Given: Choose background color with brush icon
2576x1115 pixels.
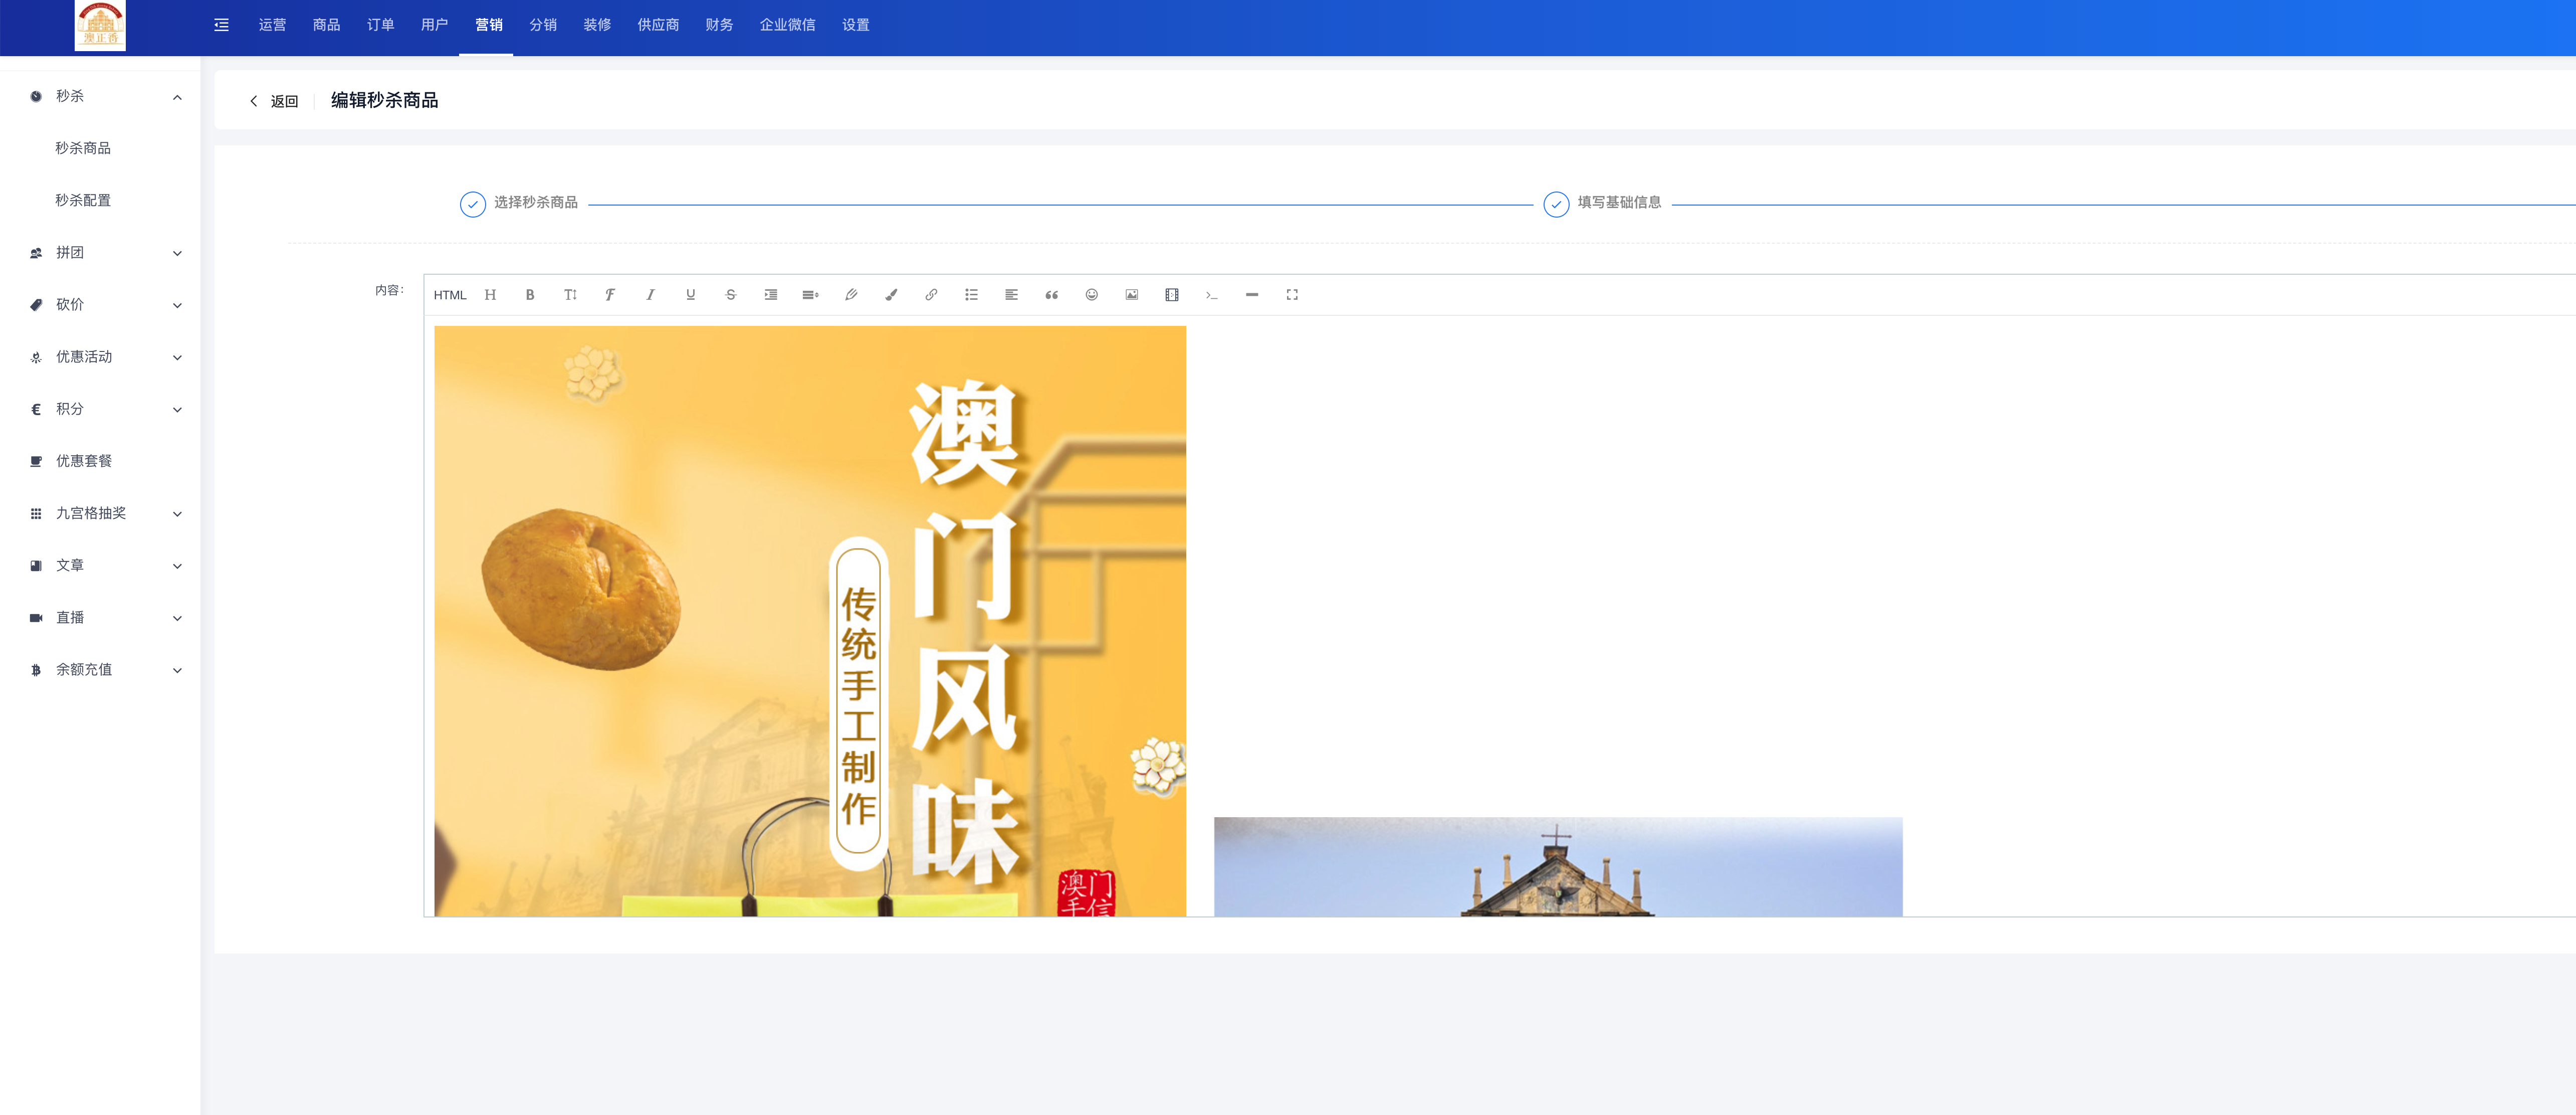Looking at the screenshot, I should point(891,295).
